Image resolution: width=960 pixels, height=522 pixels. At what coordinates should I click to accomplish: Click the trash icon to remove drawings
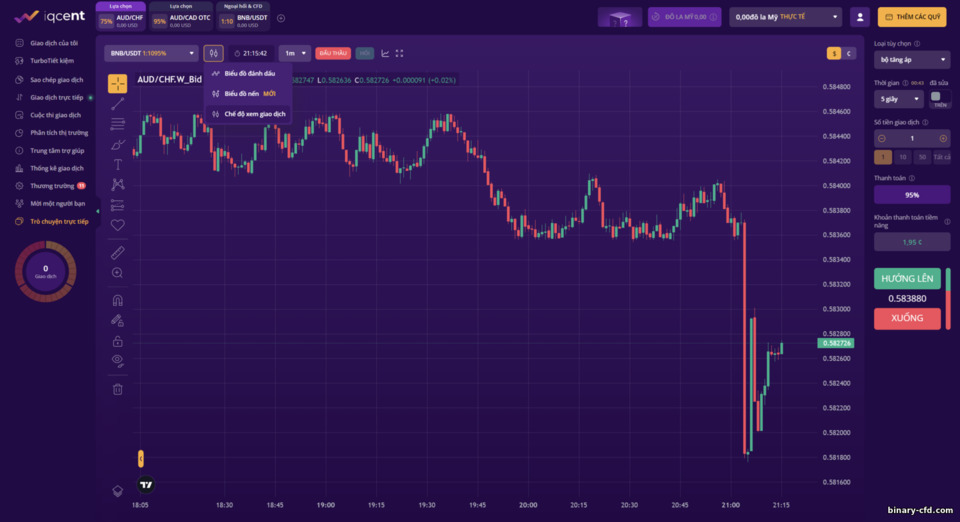118,389
